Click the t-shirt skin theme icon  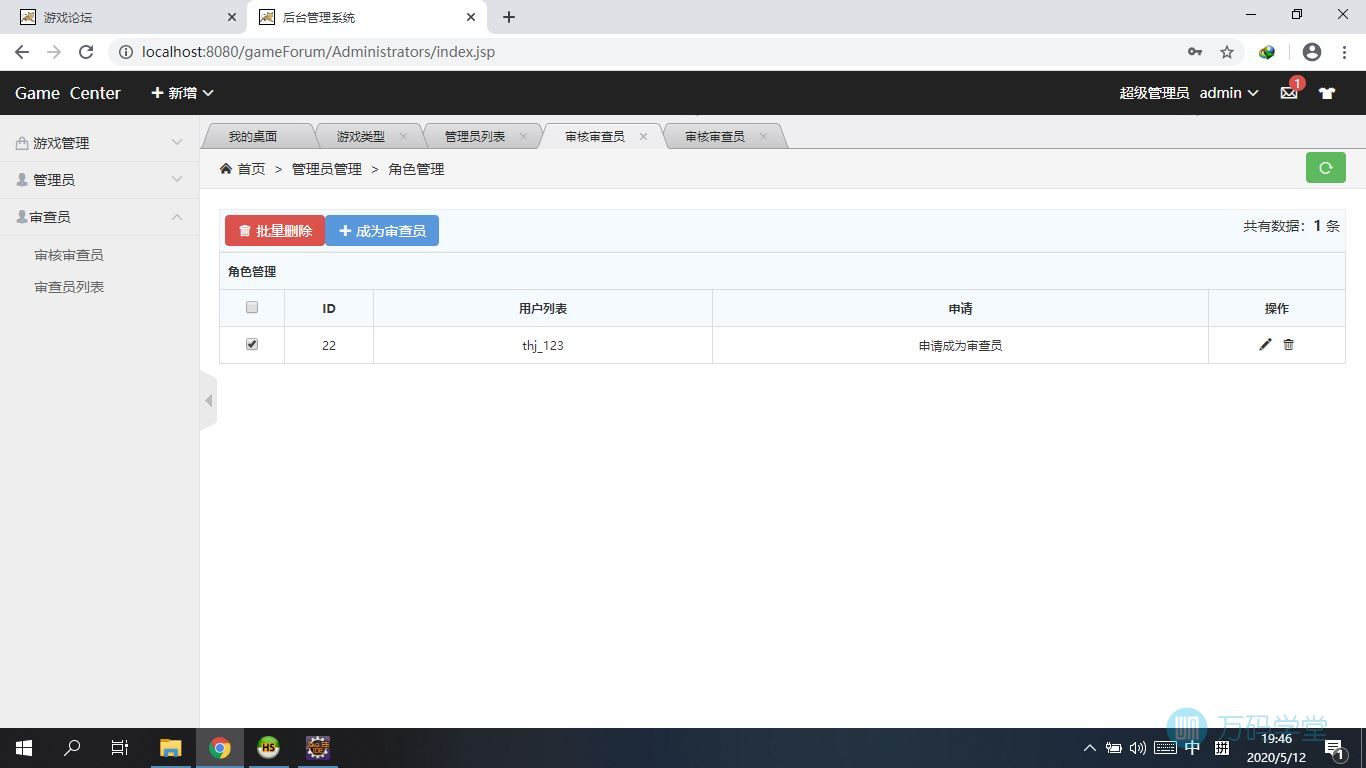click(1326, 93)
